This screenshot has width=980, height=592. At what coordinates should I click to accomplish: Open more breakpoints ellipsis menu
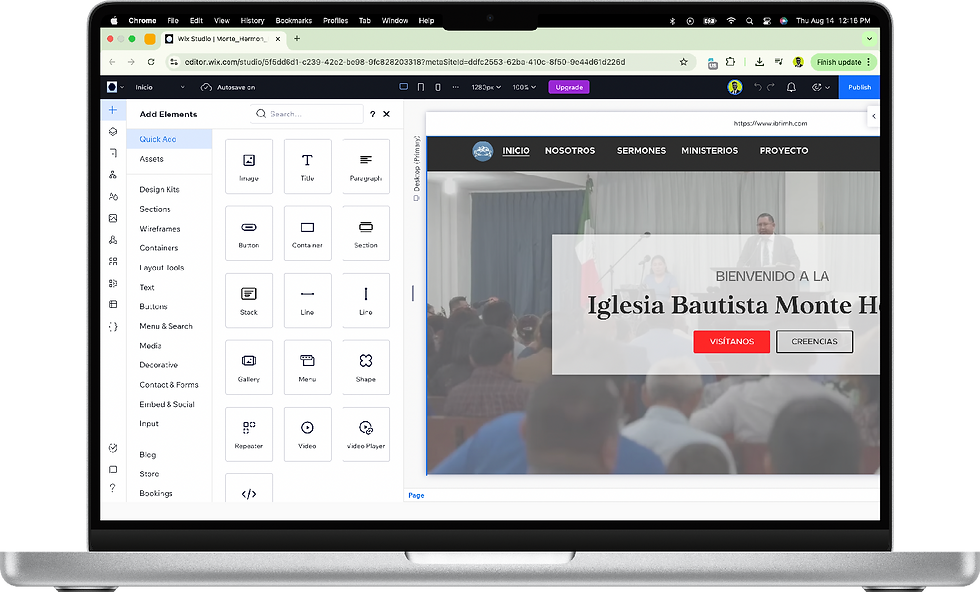click(455, 87)
